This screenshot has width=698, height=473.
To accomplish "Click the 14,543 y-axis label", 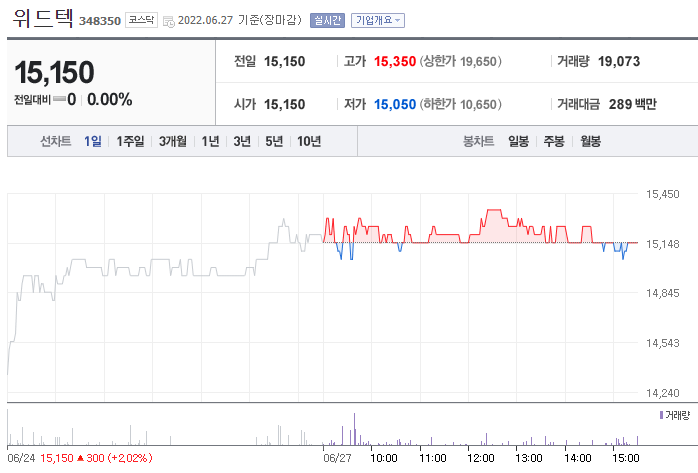I will pos(662,343).
